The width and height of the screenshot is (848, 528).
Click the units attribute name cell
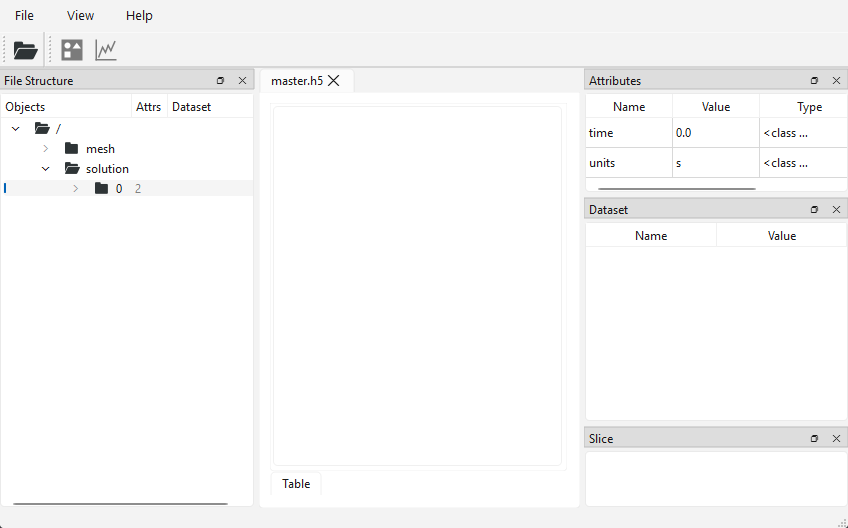tap(629, 162)
